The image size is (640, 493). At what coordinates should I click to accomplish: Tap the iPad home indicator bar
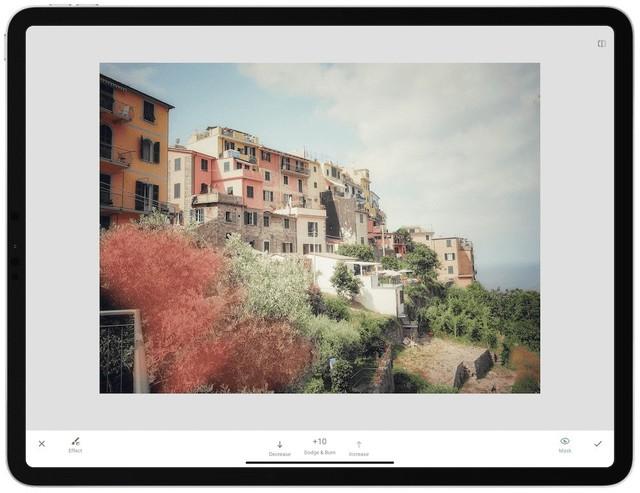coord(320,463)
